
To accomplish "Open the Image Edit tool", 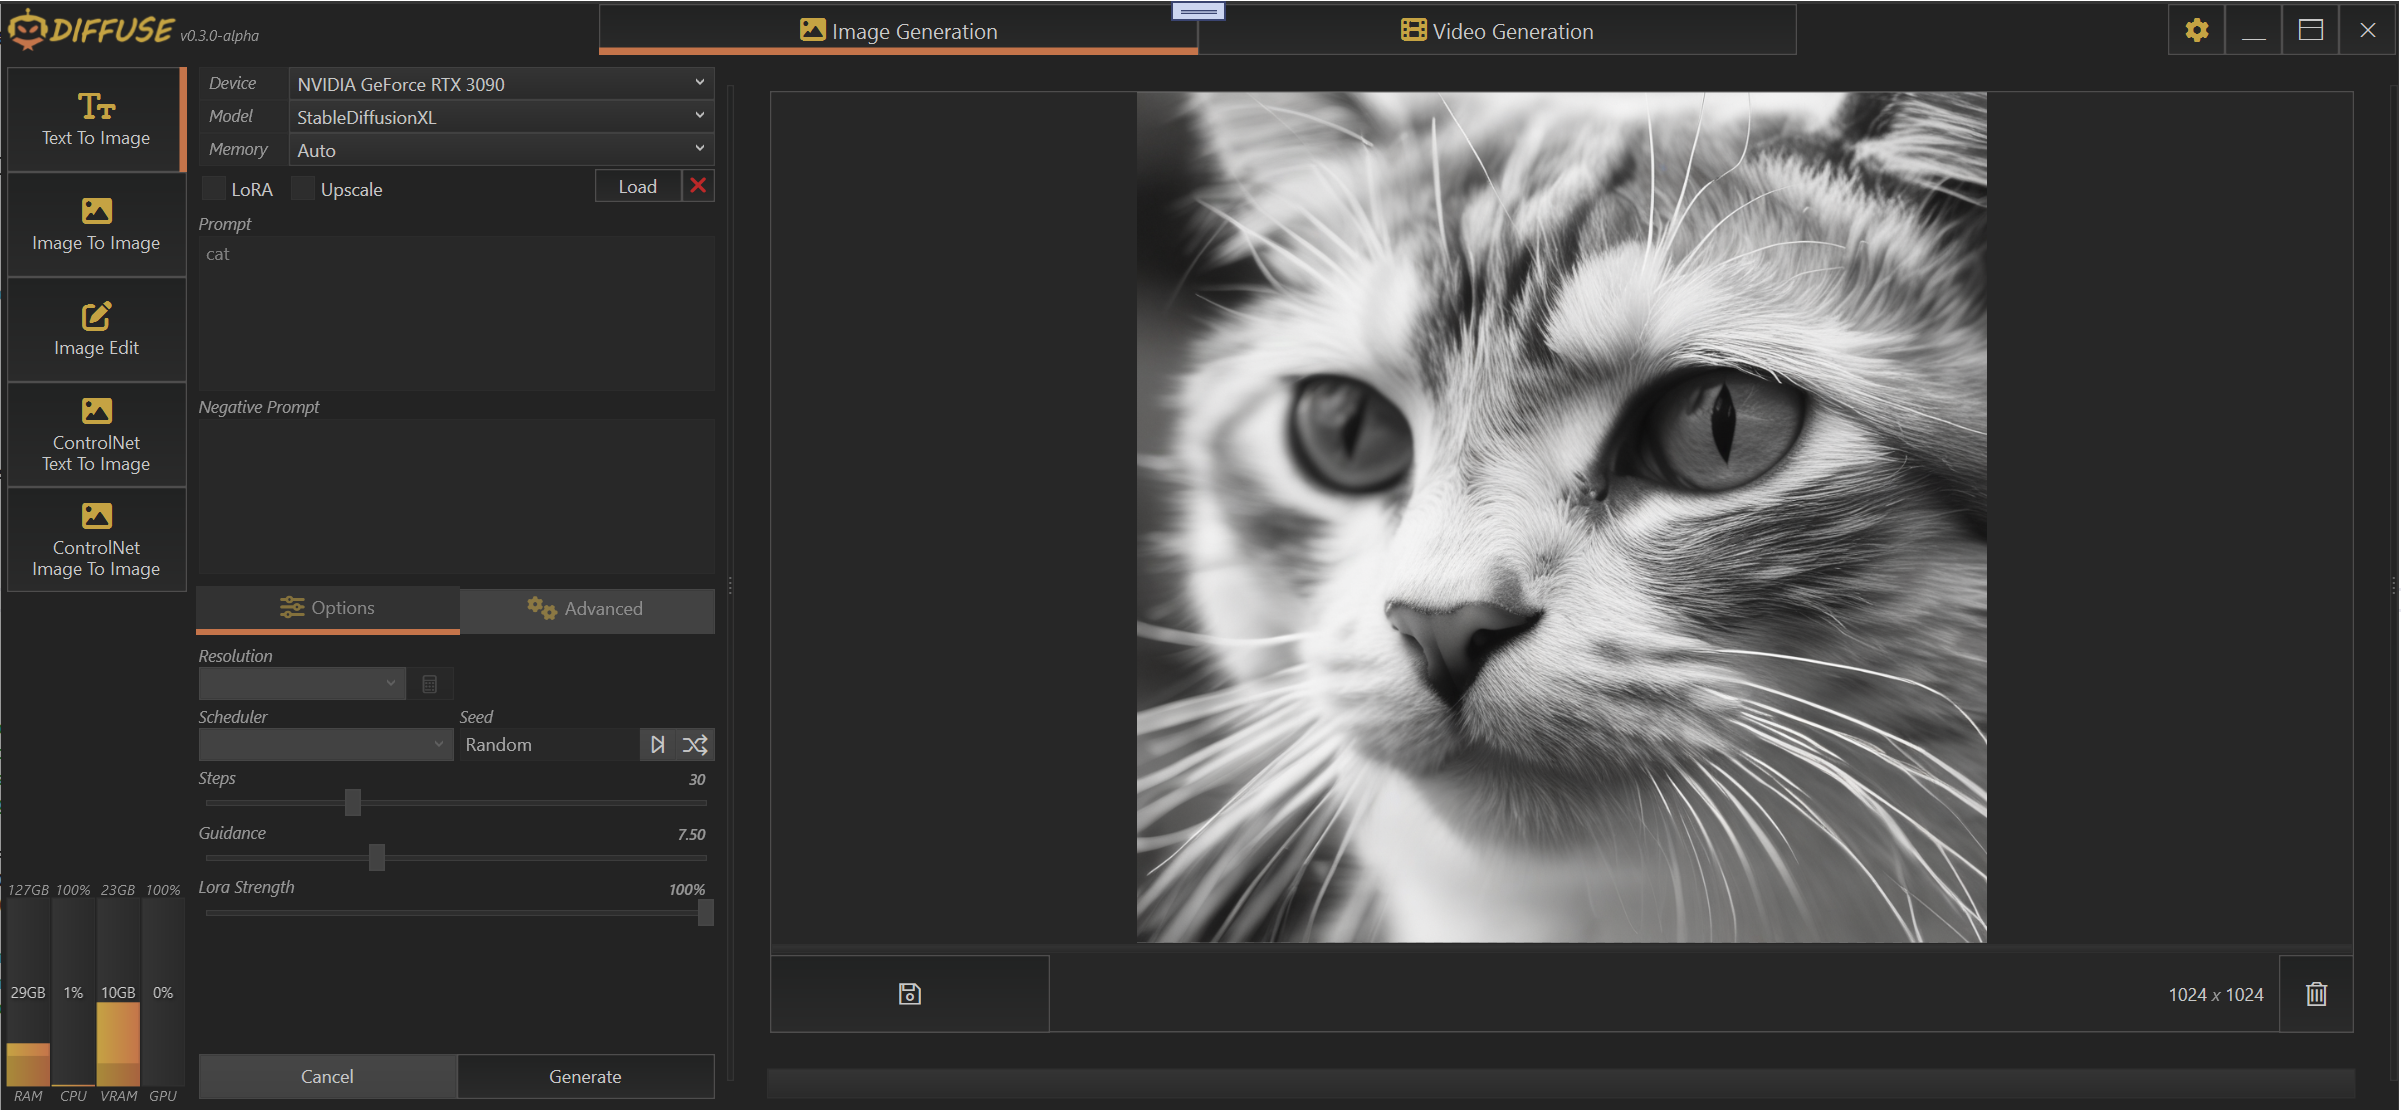I will click(96, 330).
